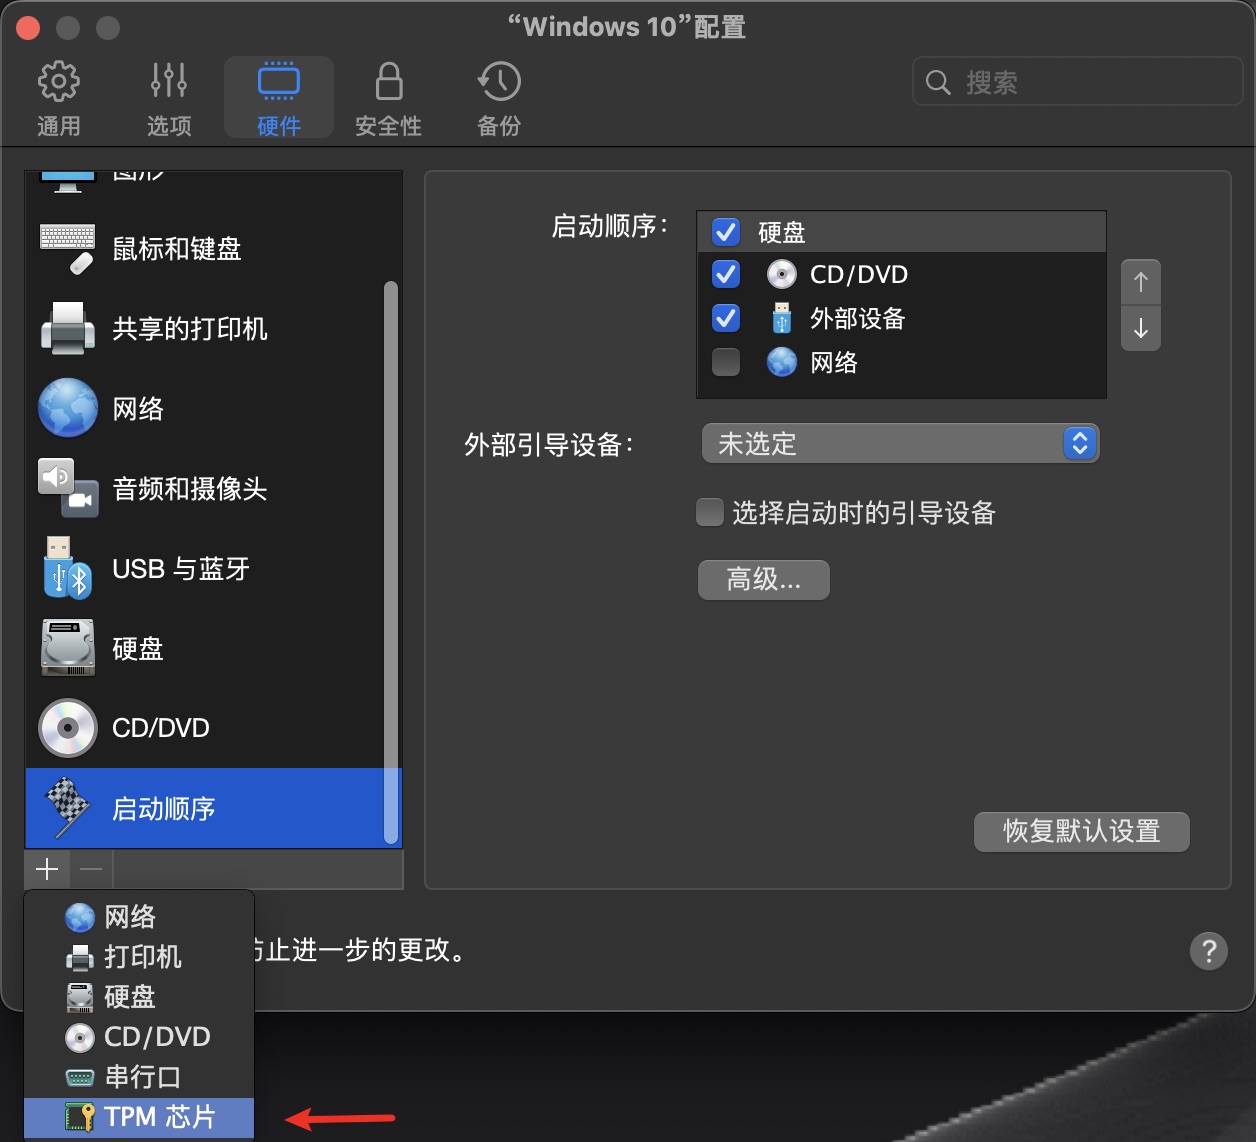Click the CD/DVD disc icon in boot list
The height and width of the screenshot is (1142, 1256).
coord(782,274)
